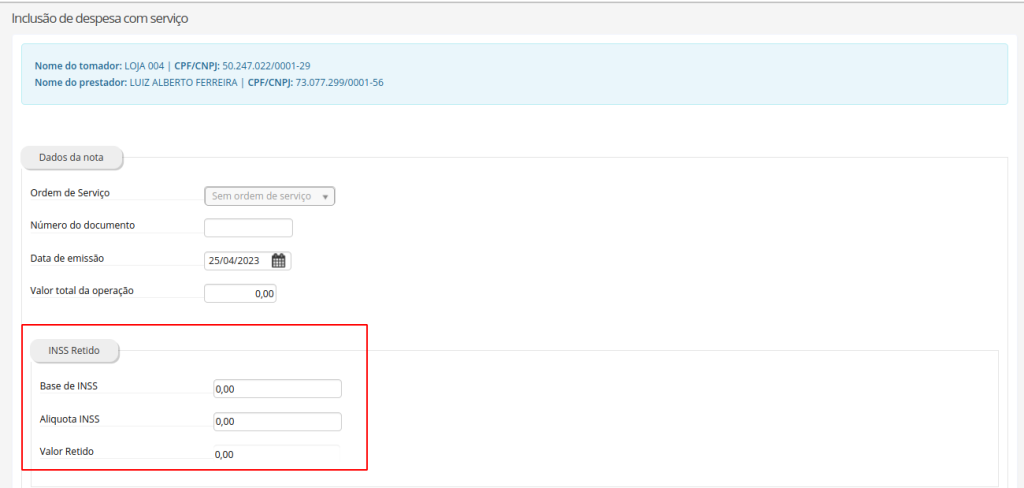Click the Aliquota INSS input box

click(x=277, y=422)
